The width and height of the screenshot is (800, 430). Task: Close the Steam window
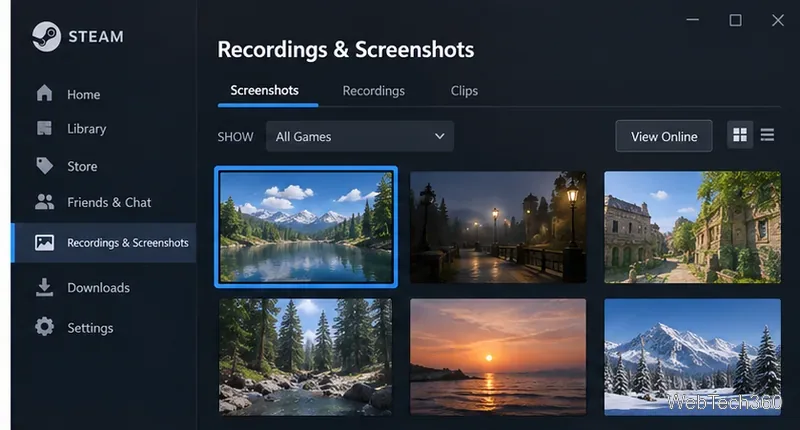[778, 20]
